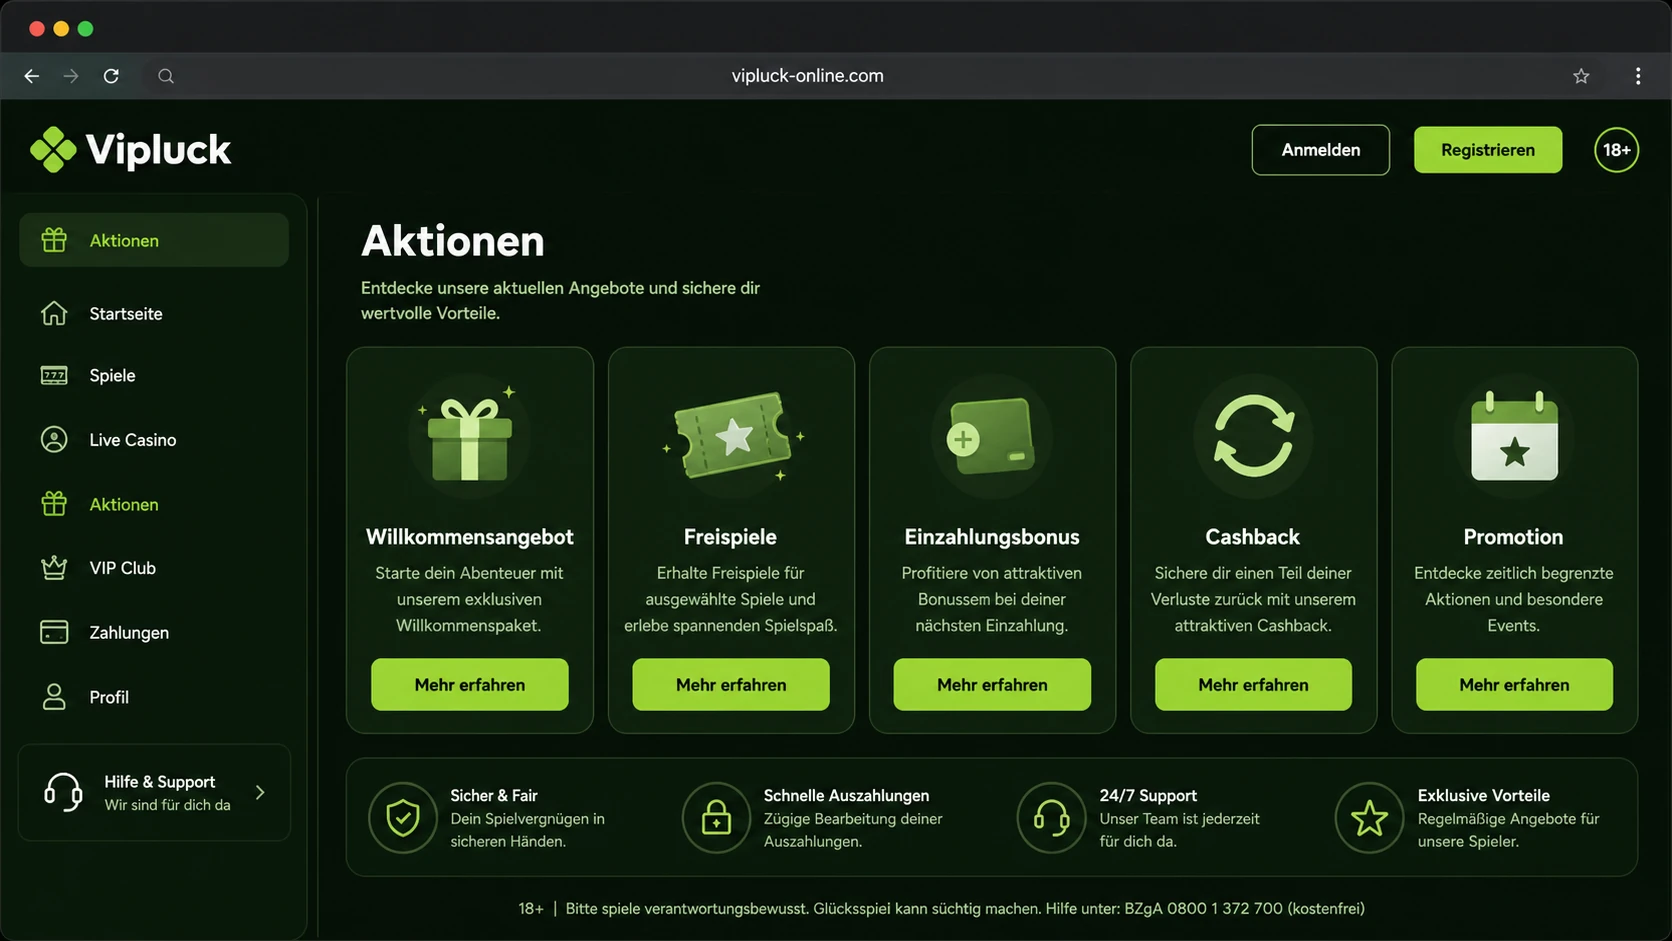Click the house icon beside Startseite
The height and width of the screenshot is (941, 1672).
point(54,313)
